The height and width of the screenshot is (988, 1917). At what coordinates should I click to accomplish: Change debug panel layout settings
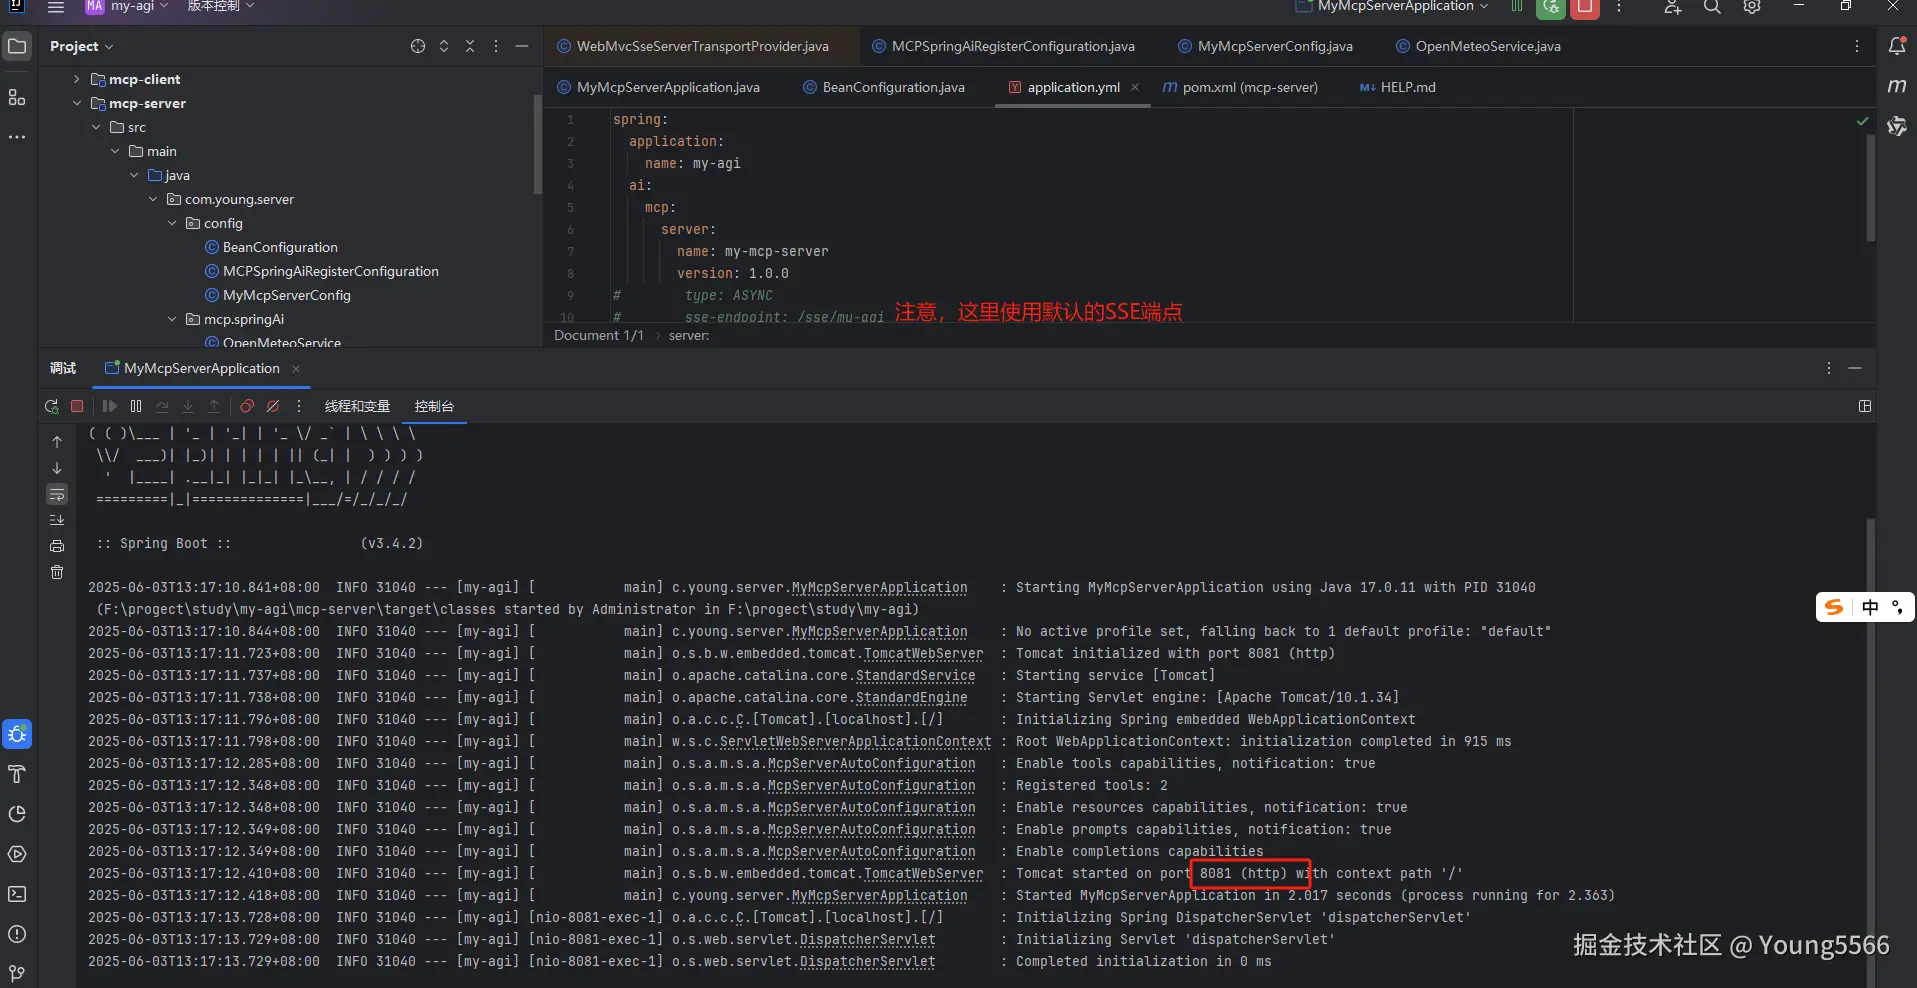(1865, 406)
